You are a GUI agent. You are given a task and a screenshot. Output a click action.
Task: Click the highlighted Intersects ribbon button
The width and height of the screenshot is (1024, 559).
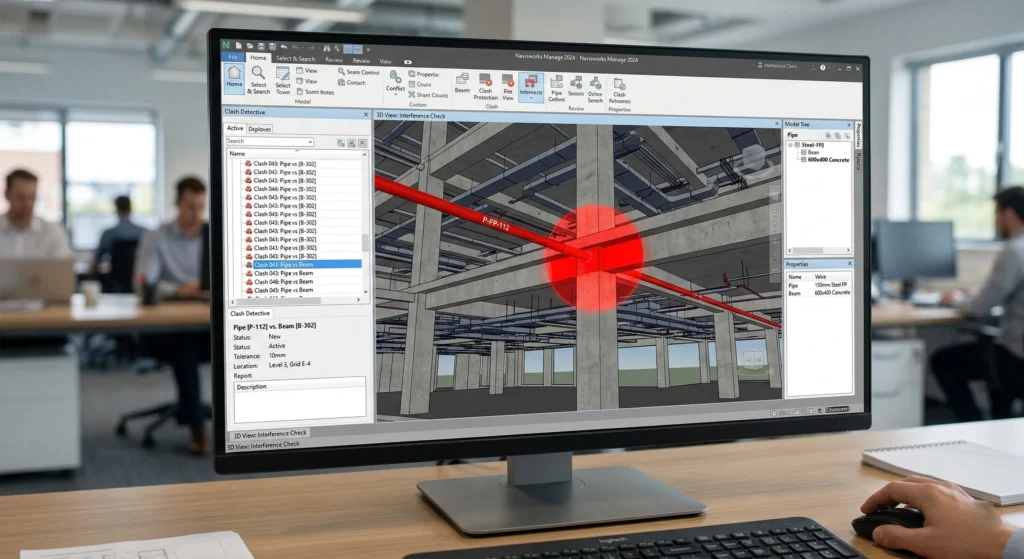click(x=530, y=86)
